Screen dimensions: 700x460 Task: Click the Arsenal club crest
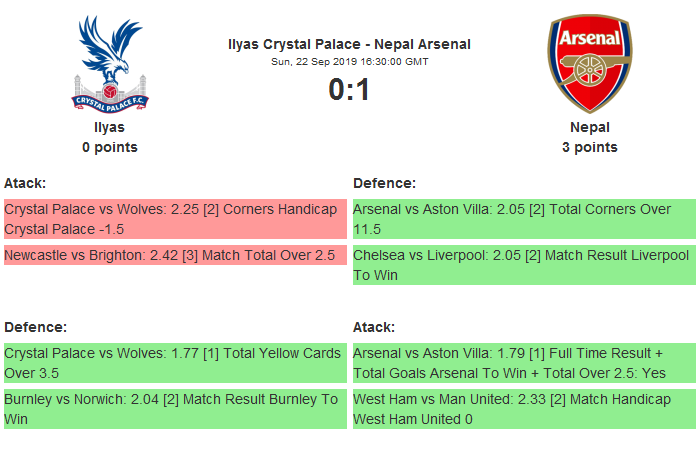tap(590, 62)
